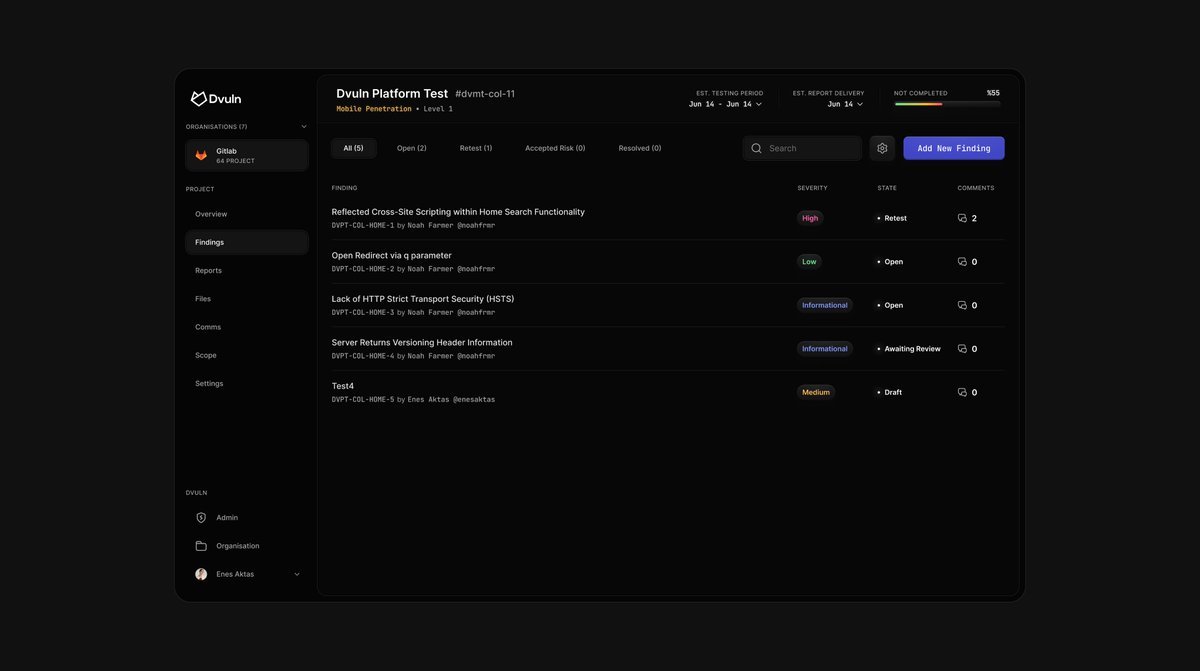Expand the Est. Testing Period date dropdown
Viewport: 1200px width, 671px height.
tap(758, 104)
